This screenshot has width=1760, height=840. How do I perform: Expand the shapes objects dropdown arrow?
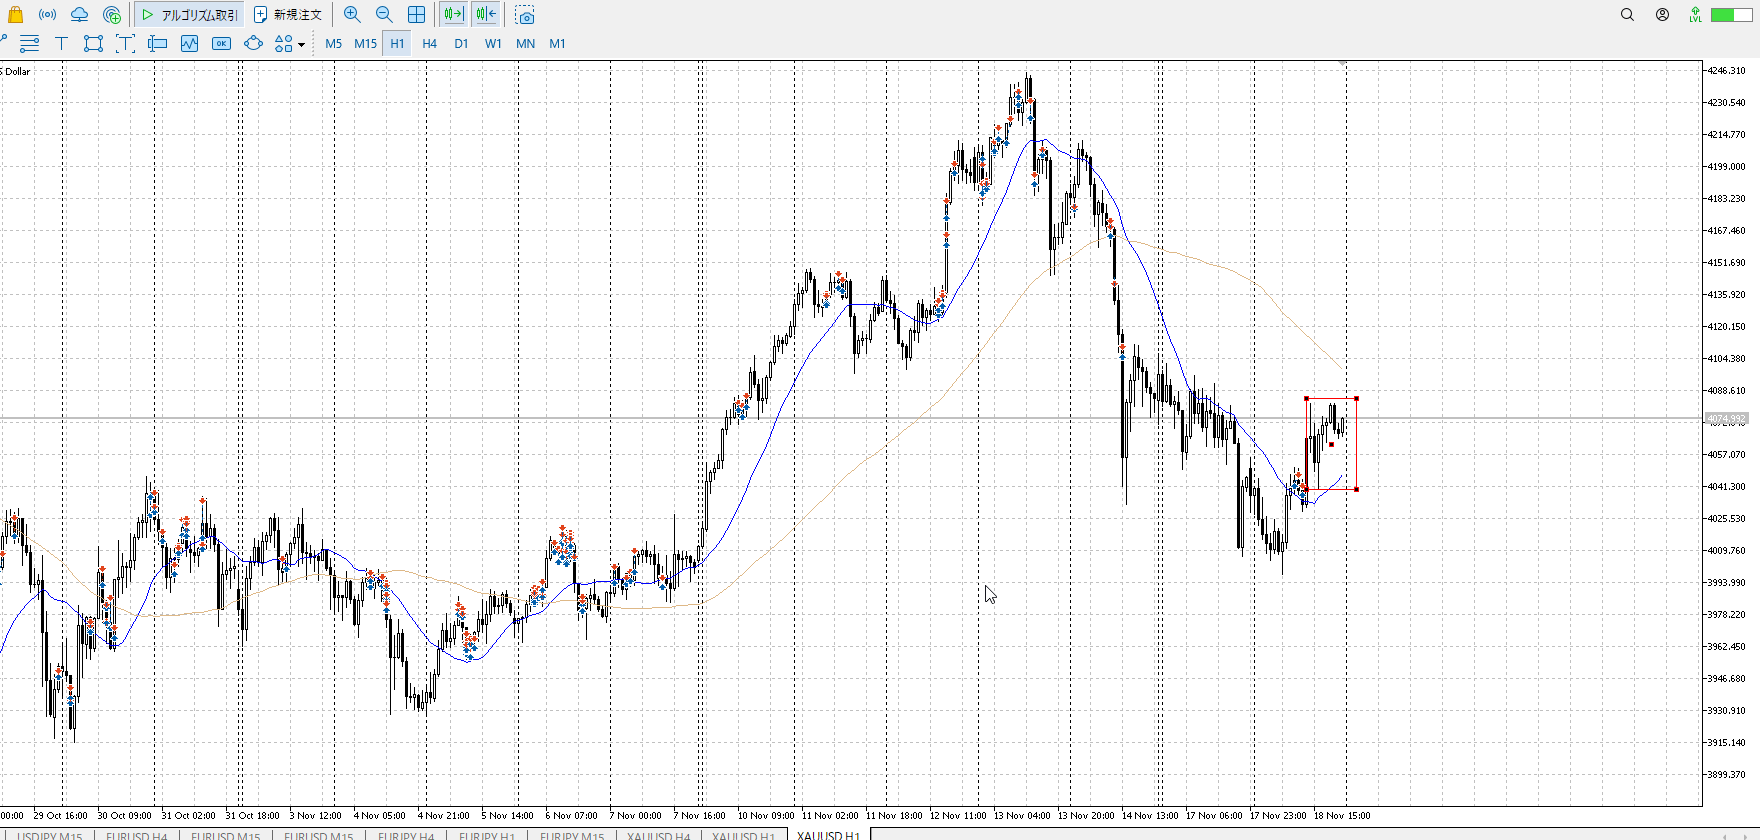click(x=301, y=44)
